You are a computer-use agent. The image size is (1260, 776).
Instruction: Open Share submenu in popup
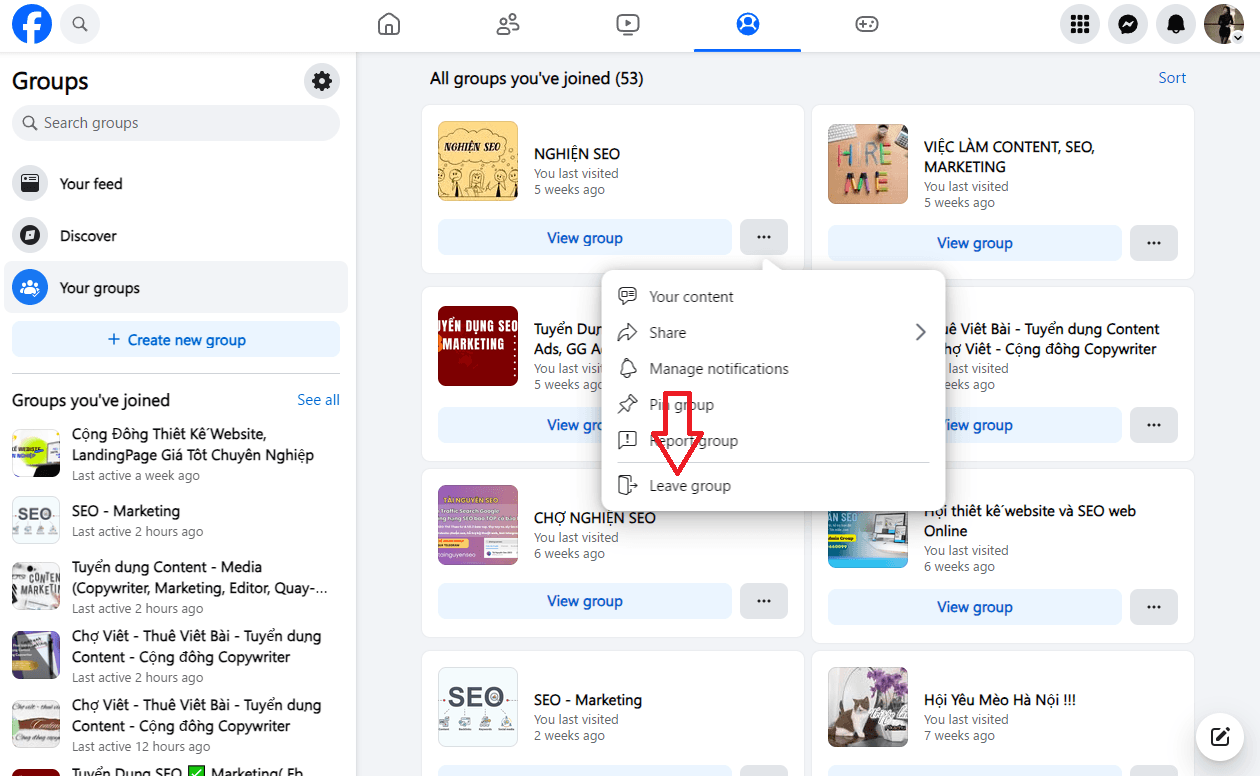[x=773, y=333]
